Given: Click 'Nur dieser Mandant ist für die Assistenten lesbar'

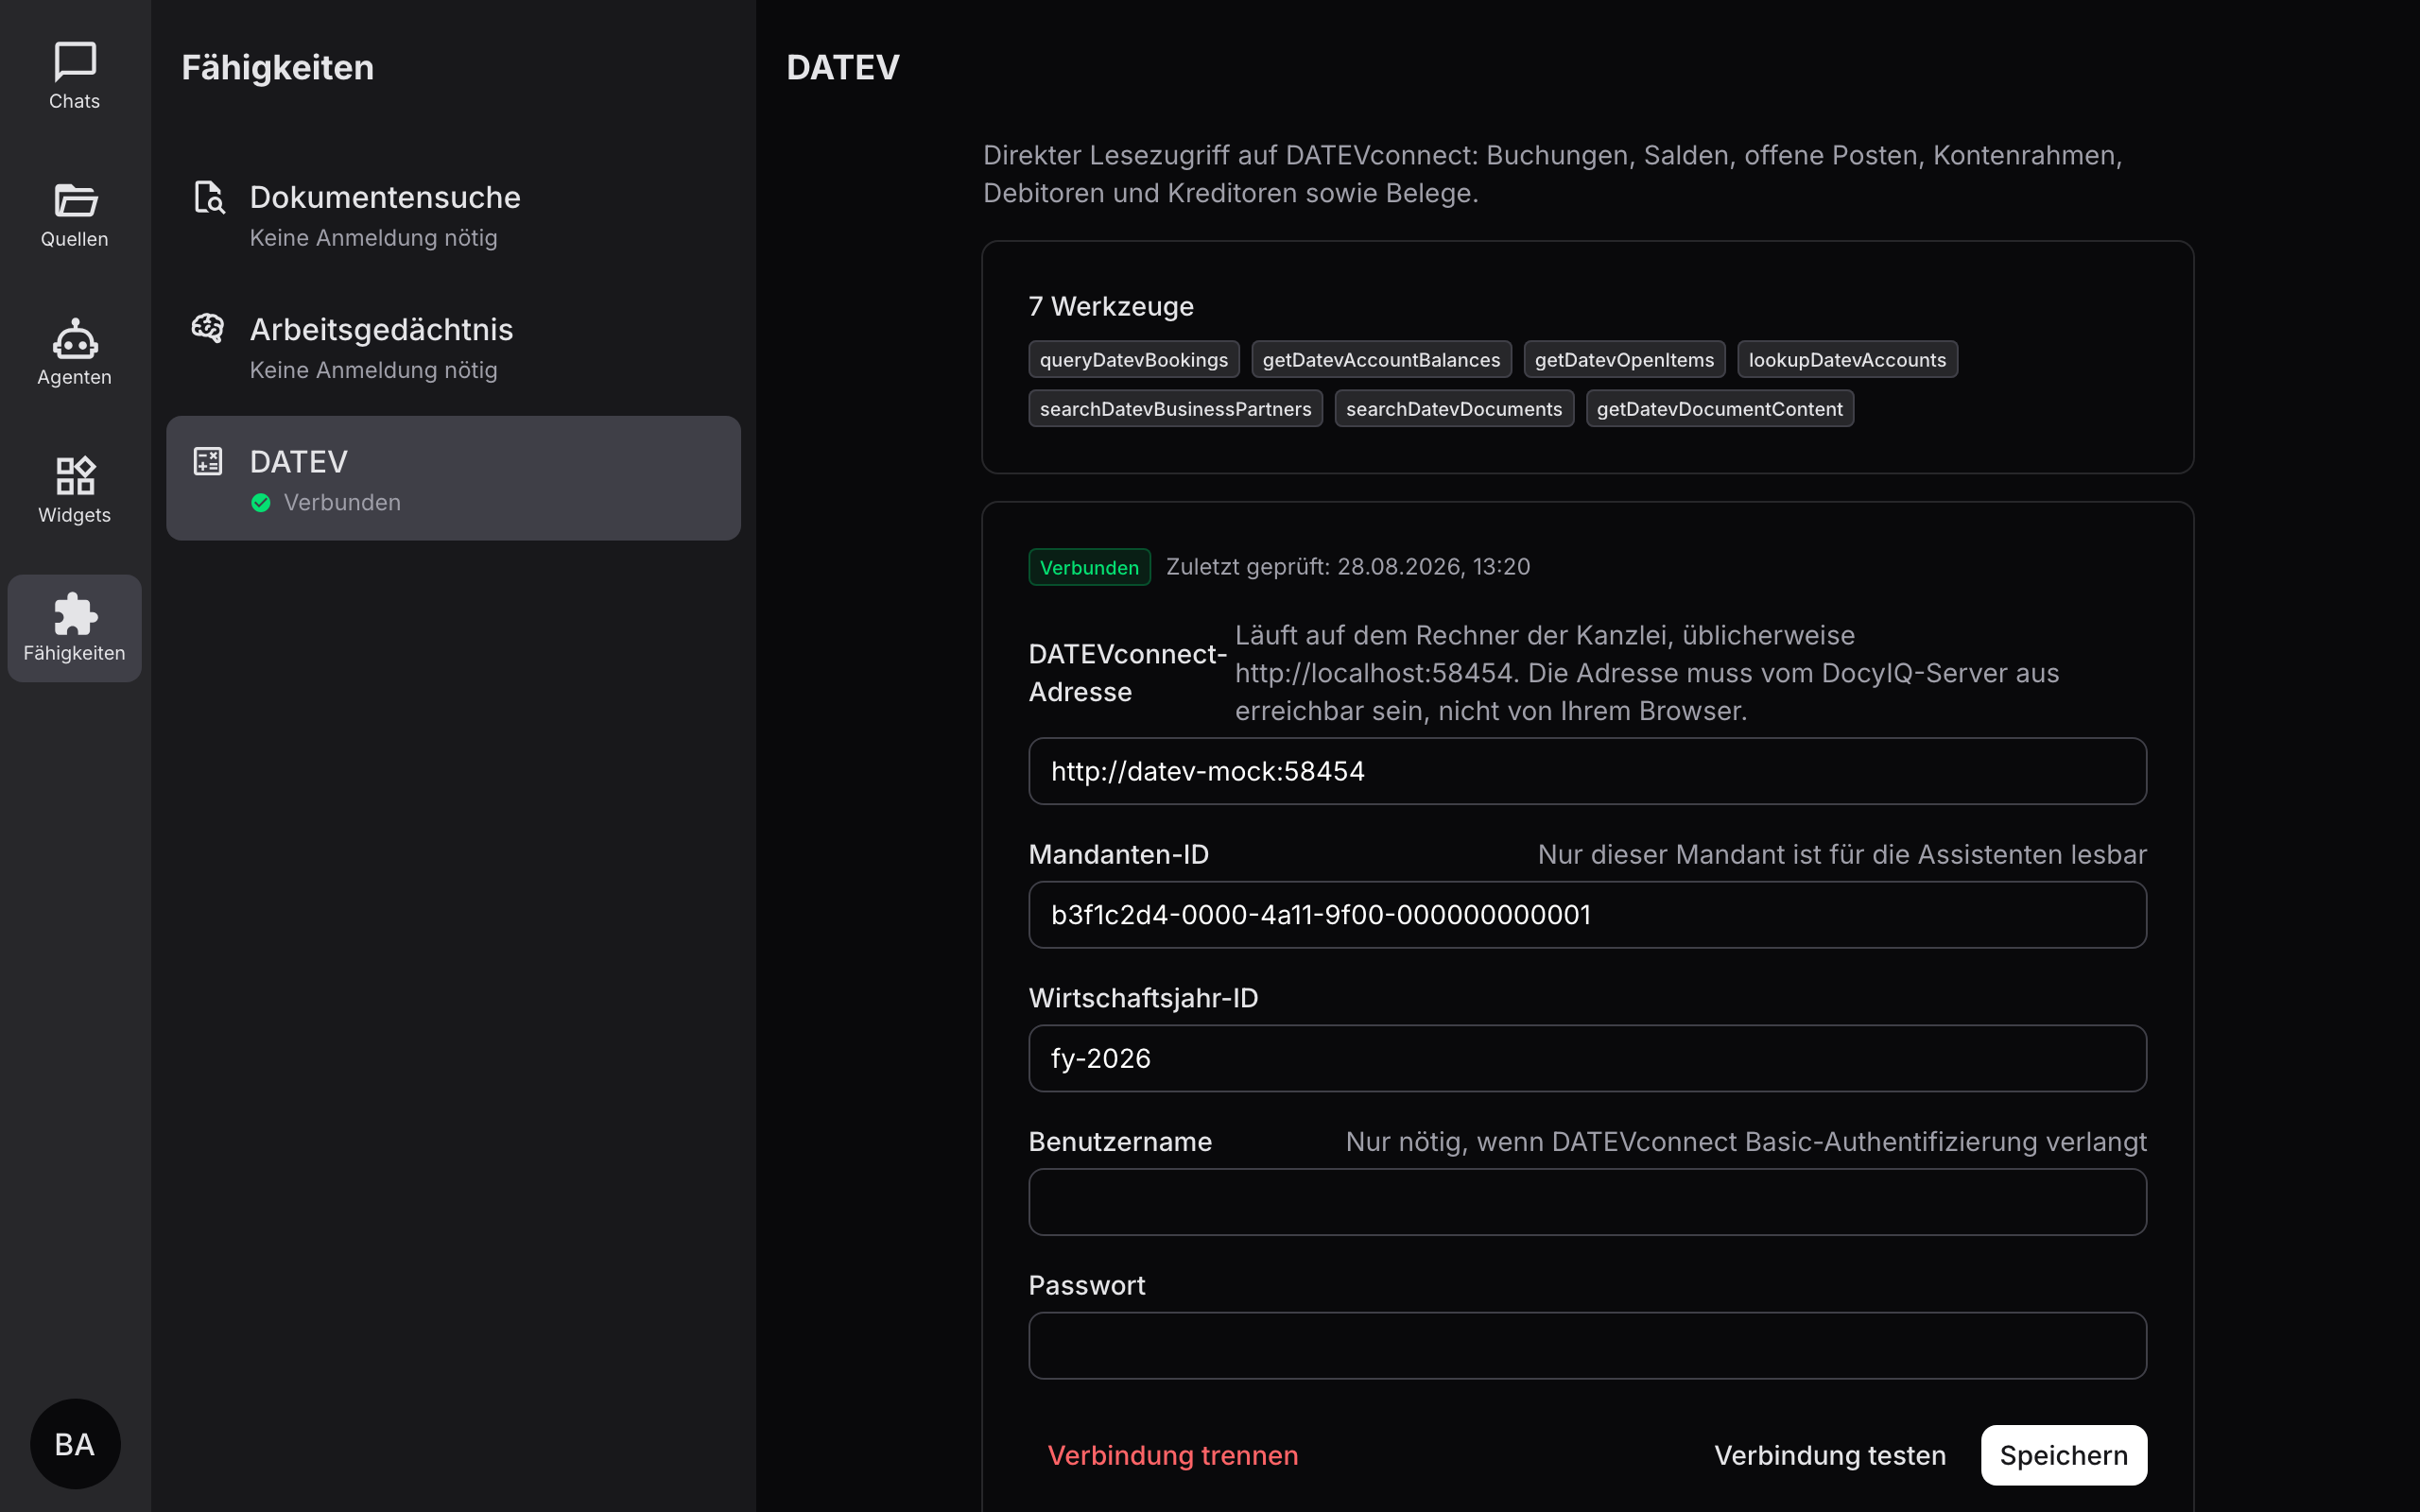Looking at the screenshot, I should coord(1842,855).
